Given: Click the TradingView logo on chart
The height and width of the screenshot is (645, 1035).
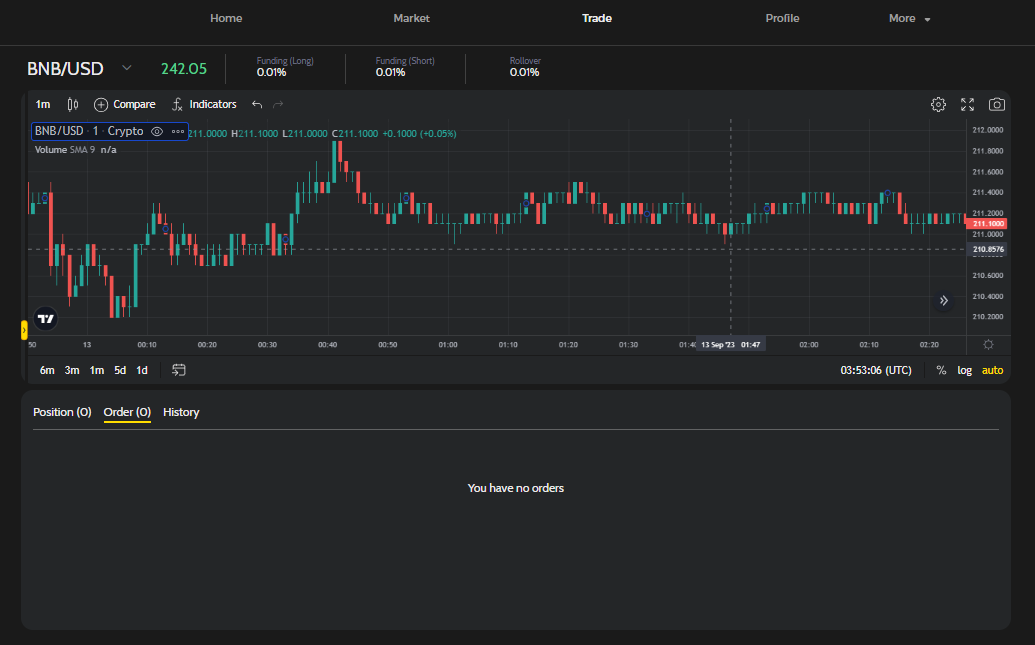Looking at the screenshot, I should (x=45, y=319).
